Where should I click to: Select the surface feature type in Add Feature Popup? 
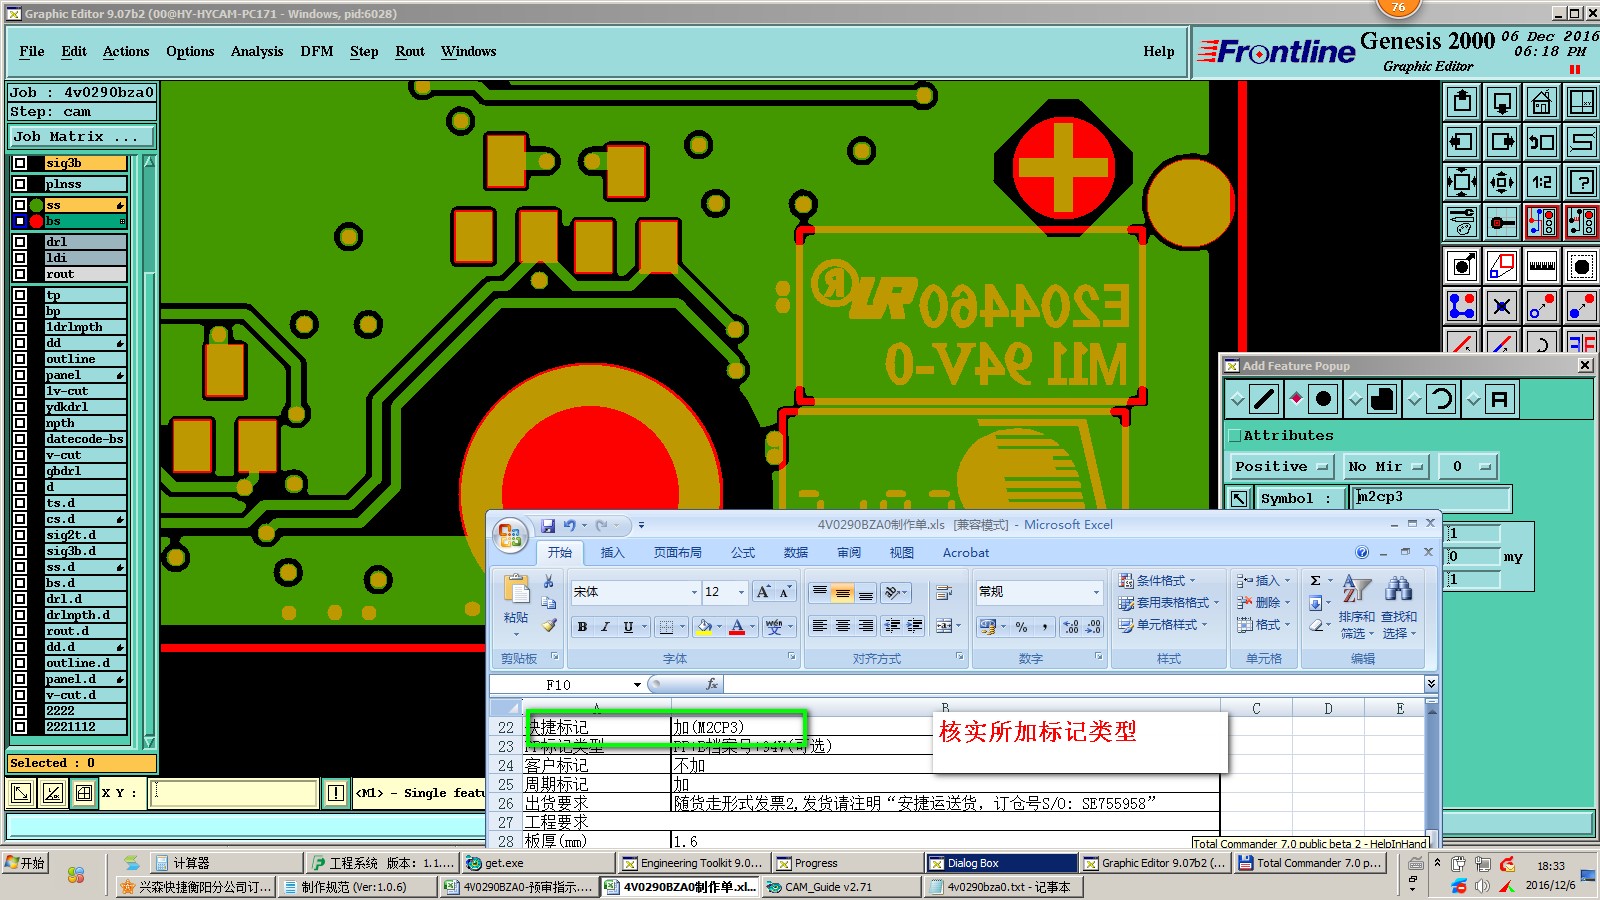click(1382, 400)
